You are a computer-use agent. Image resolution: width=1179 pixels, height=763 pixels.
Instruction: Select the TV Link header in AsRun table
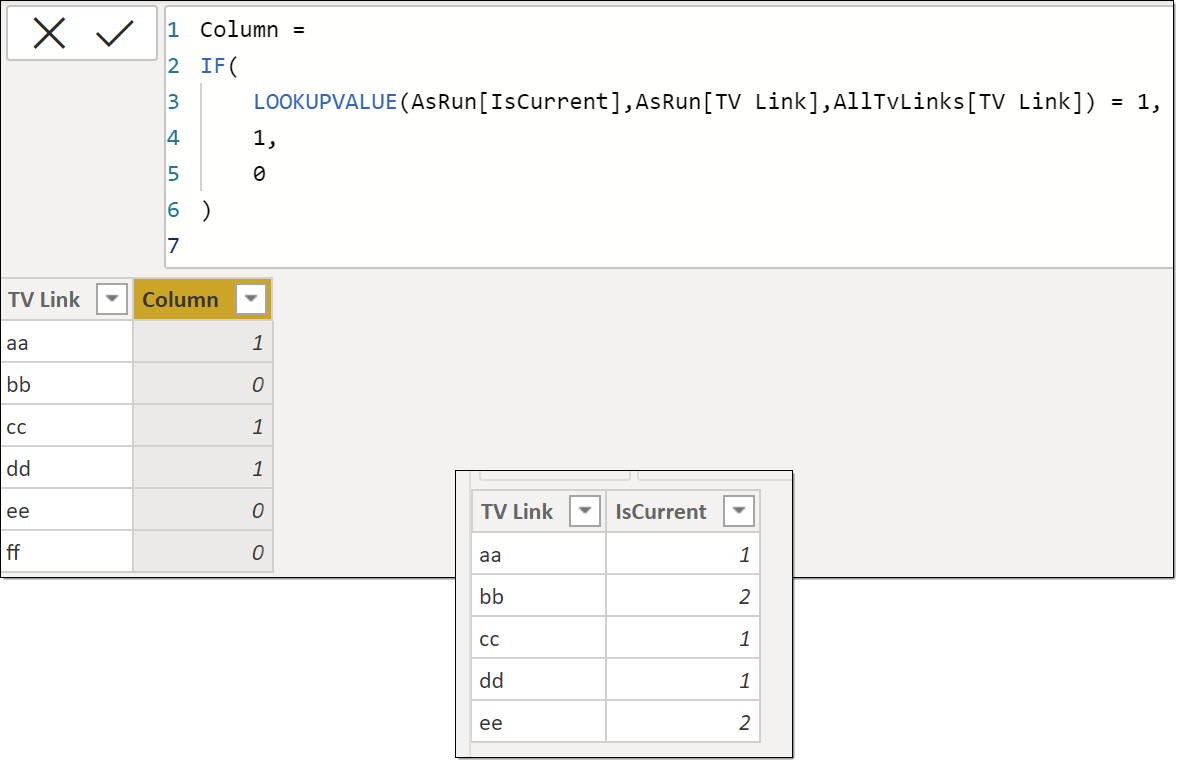(538, 511)
